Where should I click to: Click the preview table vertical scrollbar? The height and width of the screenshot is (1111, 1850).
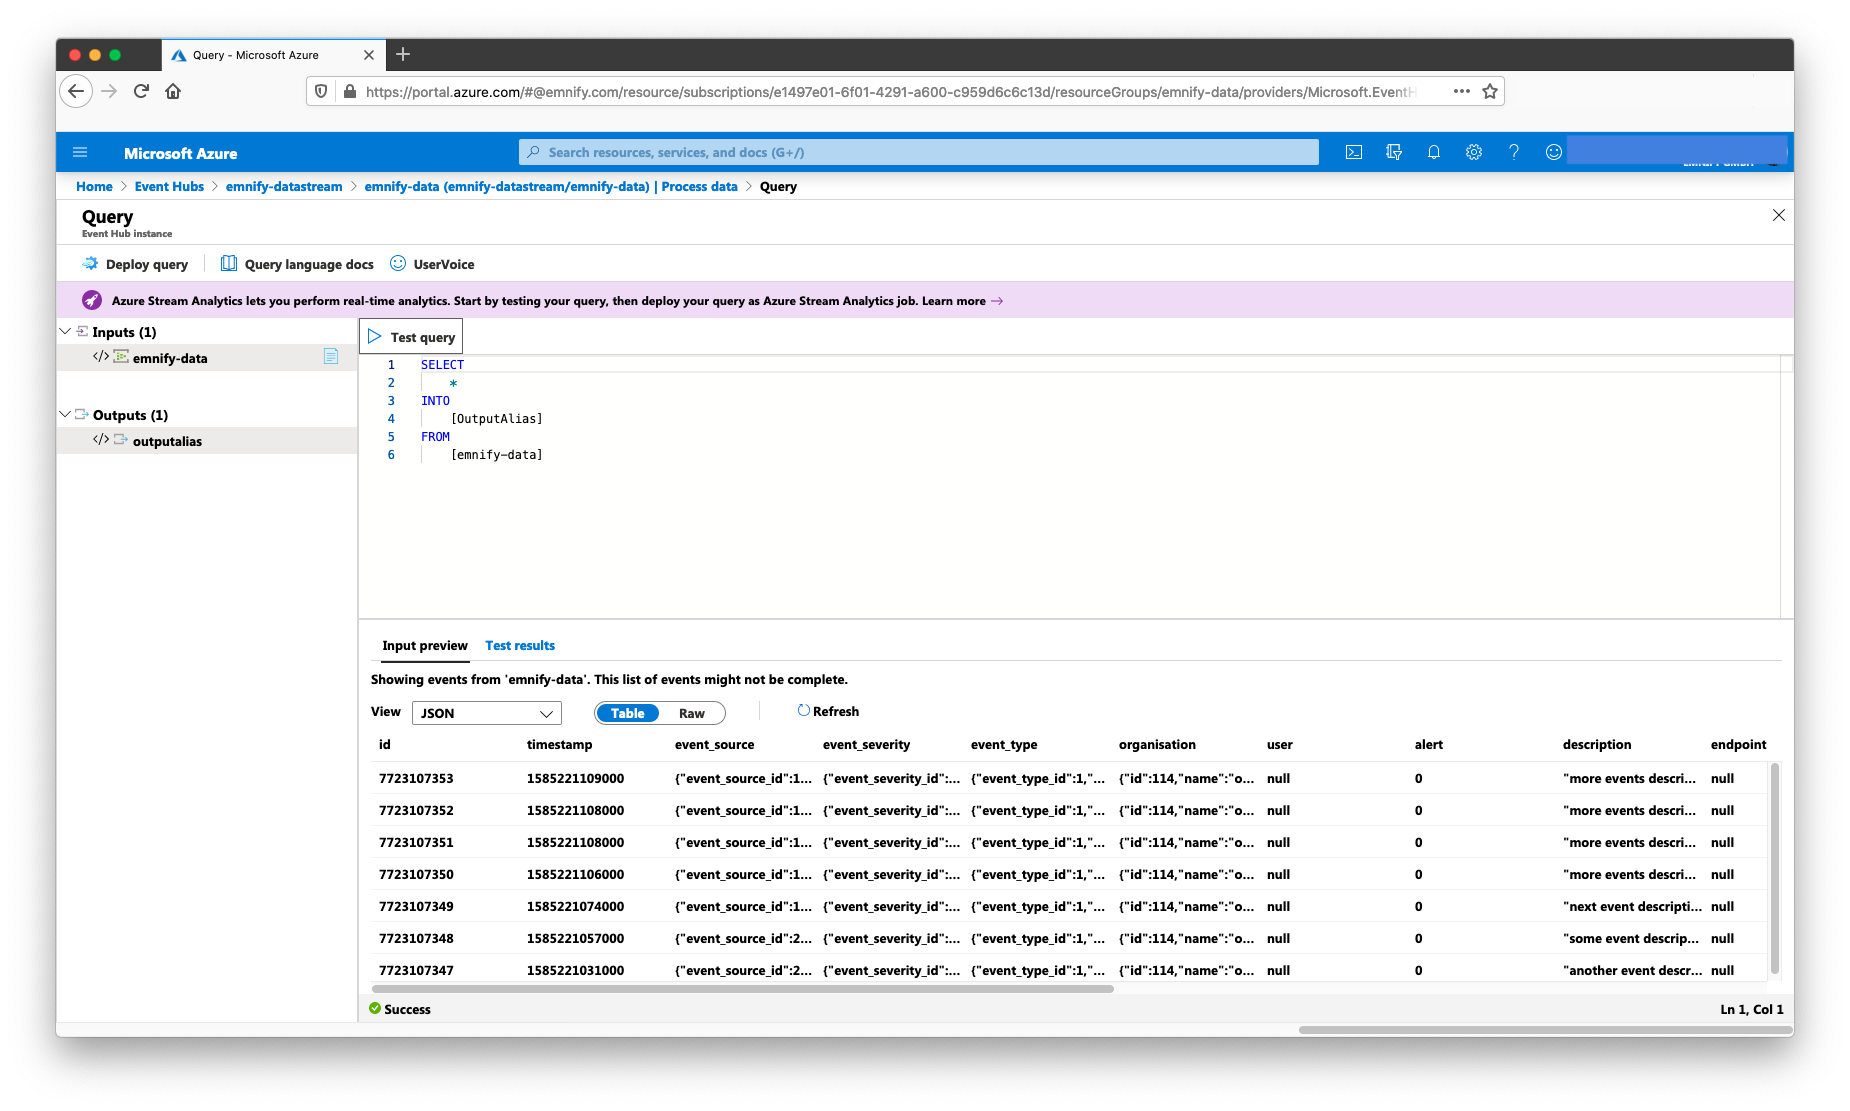click(x=1775, y=868)
